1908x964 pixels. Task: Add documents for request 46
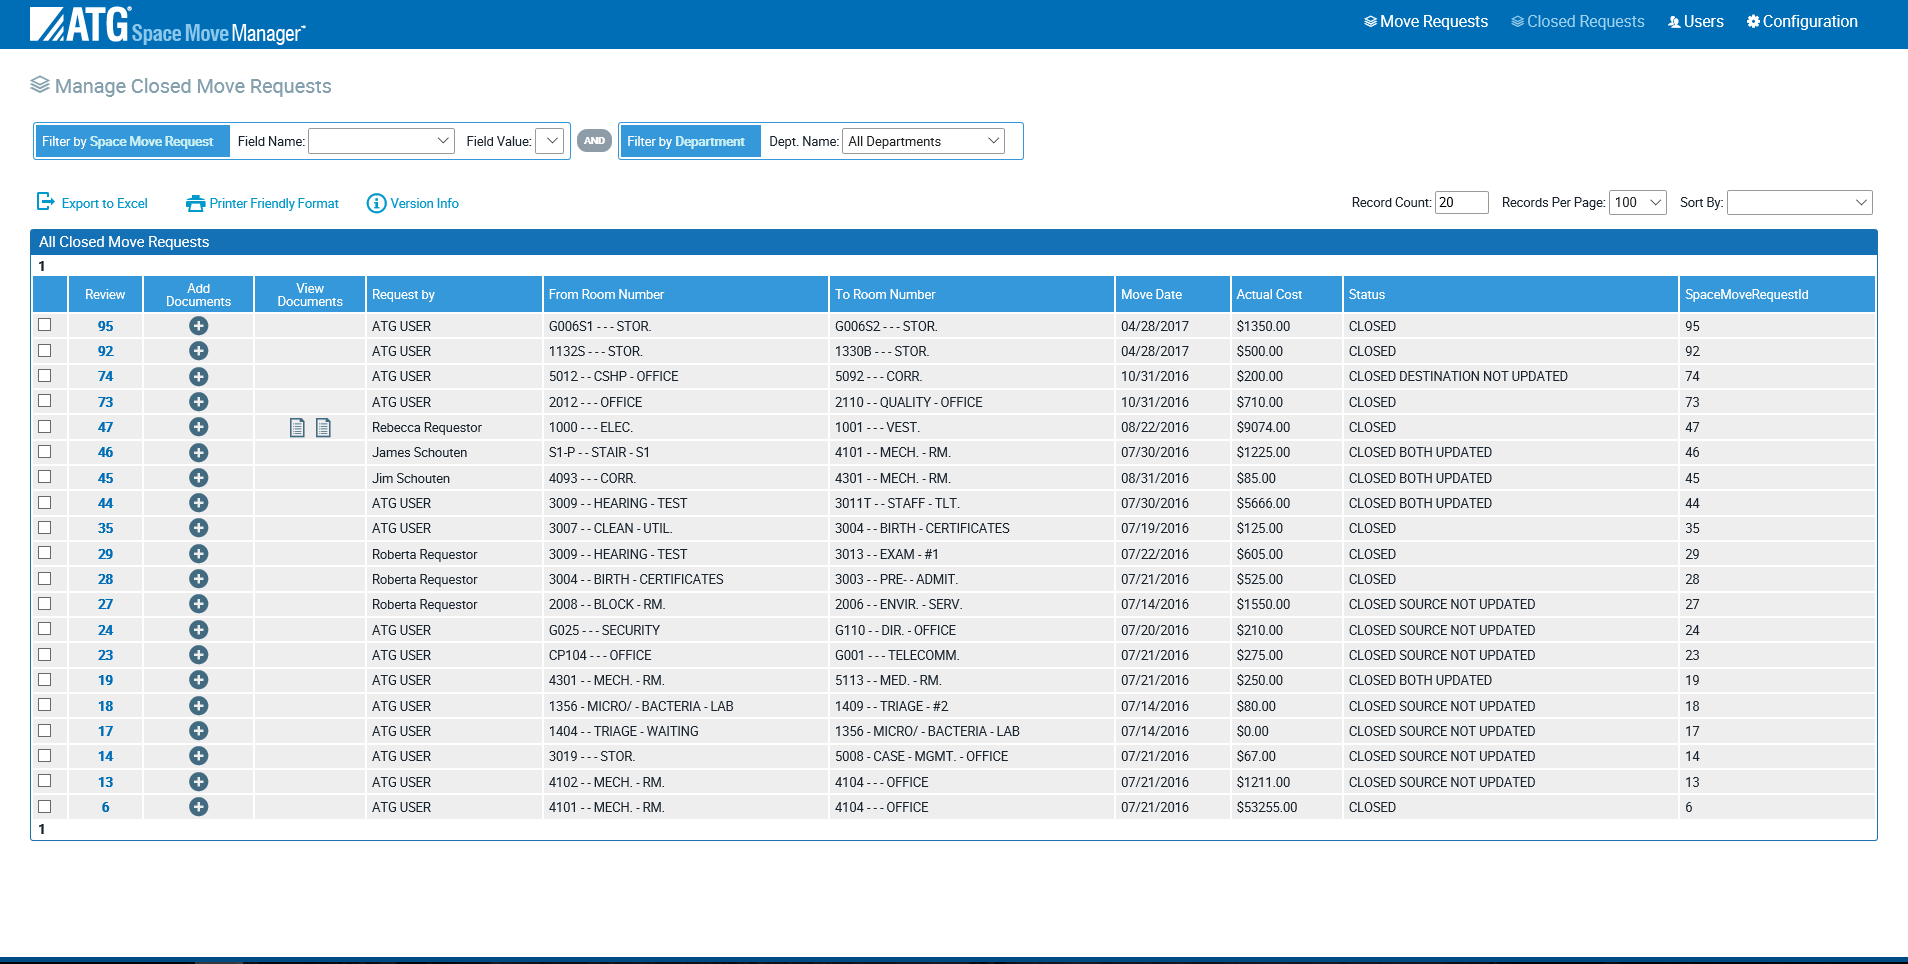[x=198, y=453]
